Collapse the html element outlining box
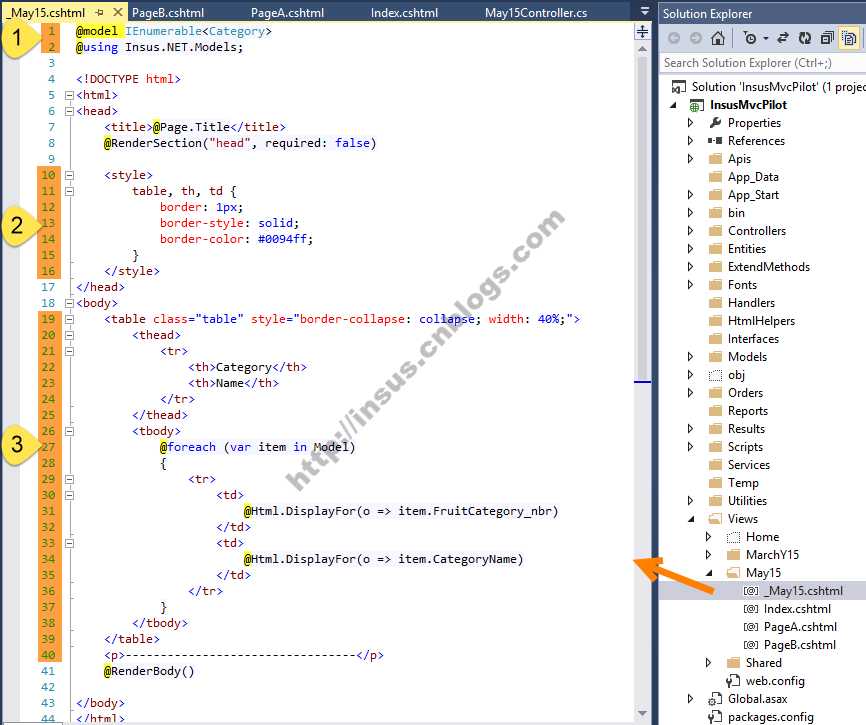Viewport: 866px width, 725px height. (69, 96)
